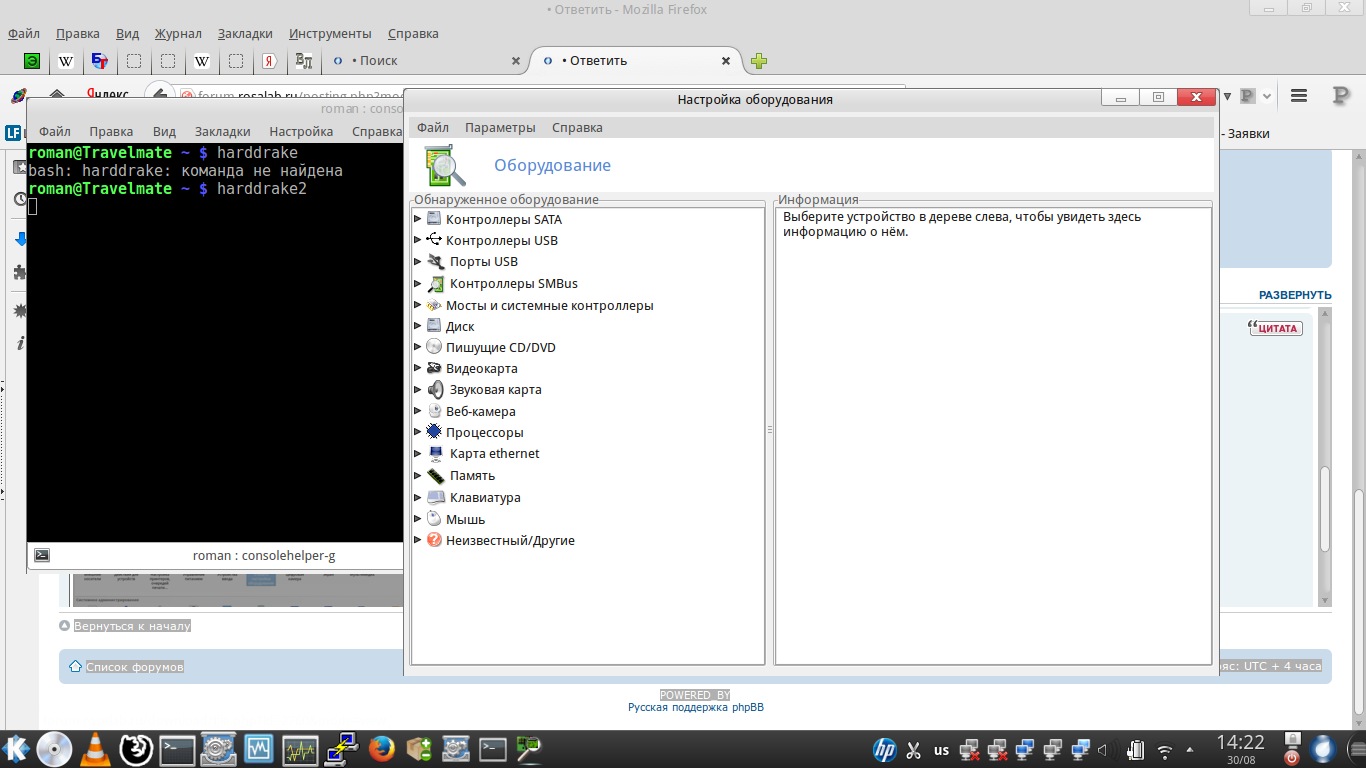Expand the Процессоры tree node
Screen dimensions: 1366x768
(418, 433)
